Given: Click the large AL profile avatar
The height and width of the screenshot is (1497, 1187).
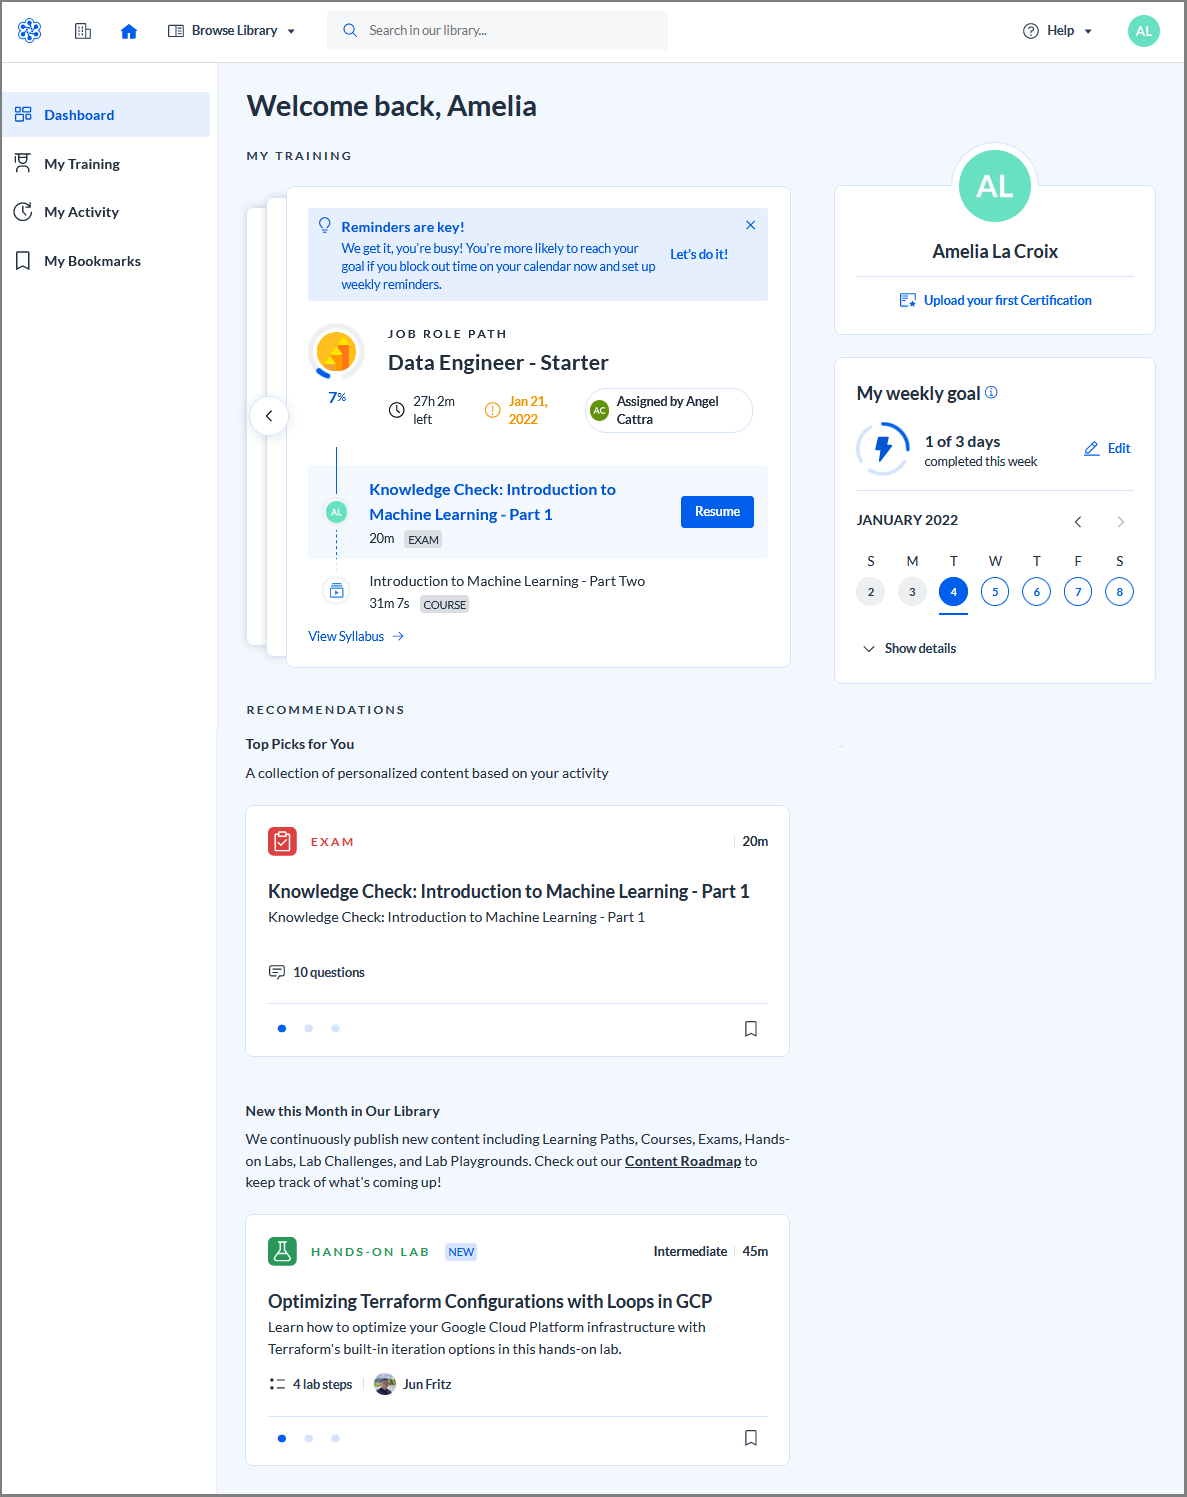Looking at the screenshot, I should pos(995,186).
